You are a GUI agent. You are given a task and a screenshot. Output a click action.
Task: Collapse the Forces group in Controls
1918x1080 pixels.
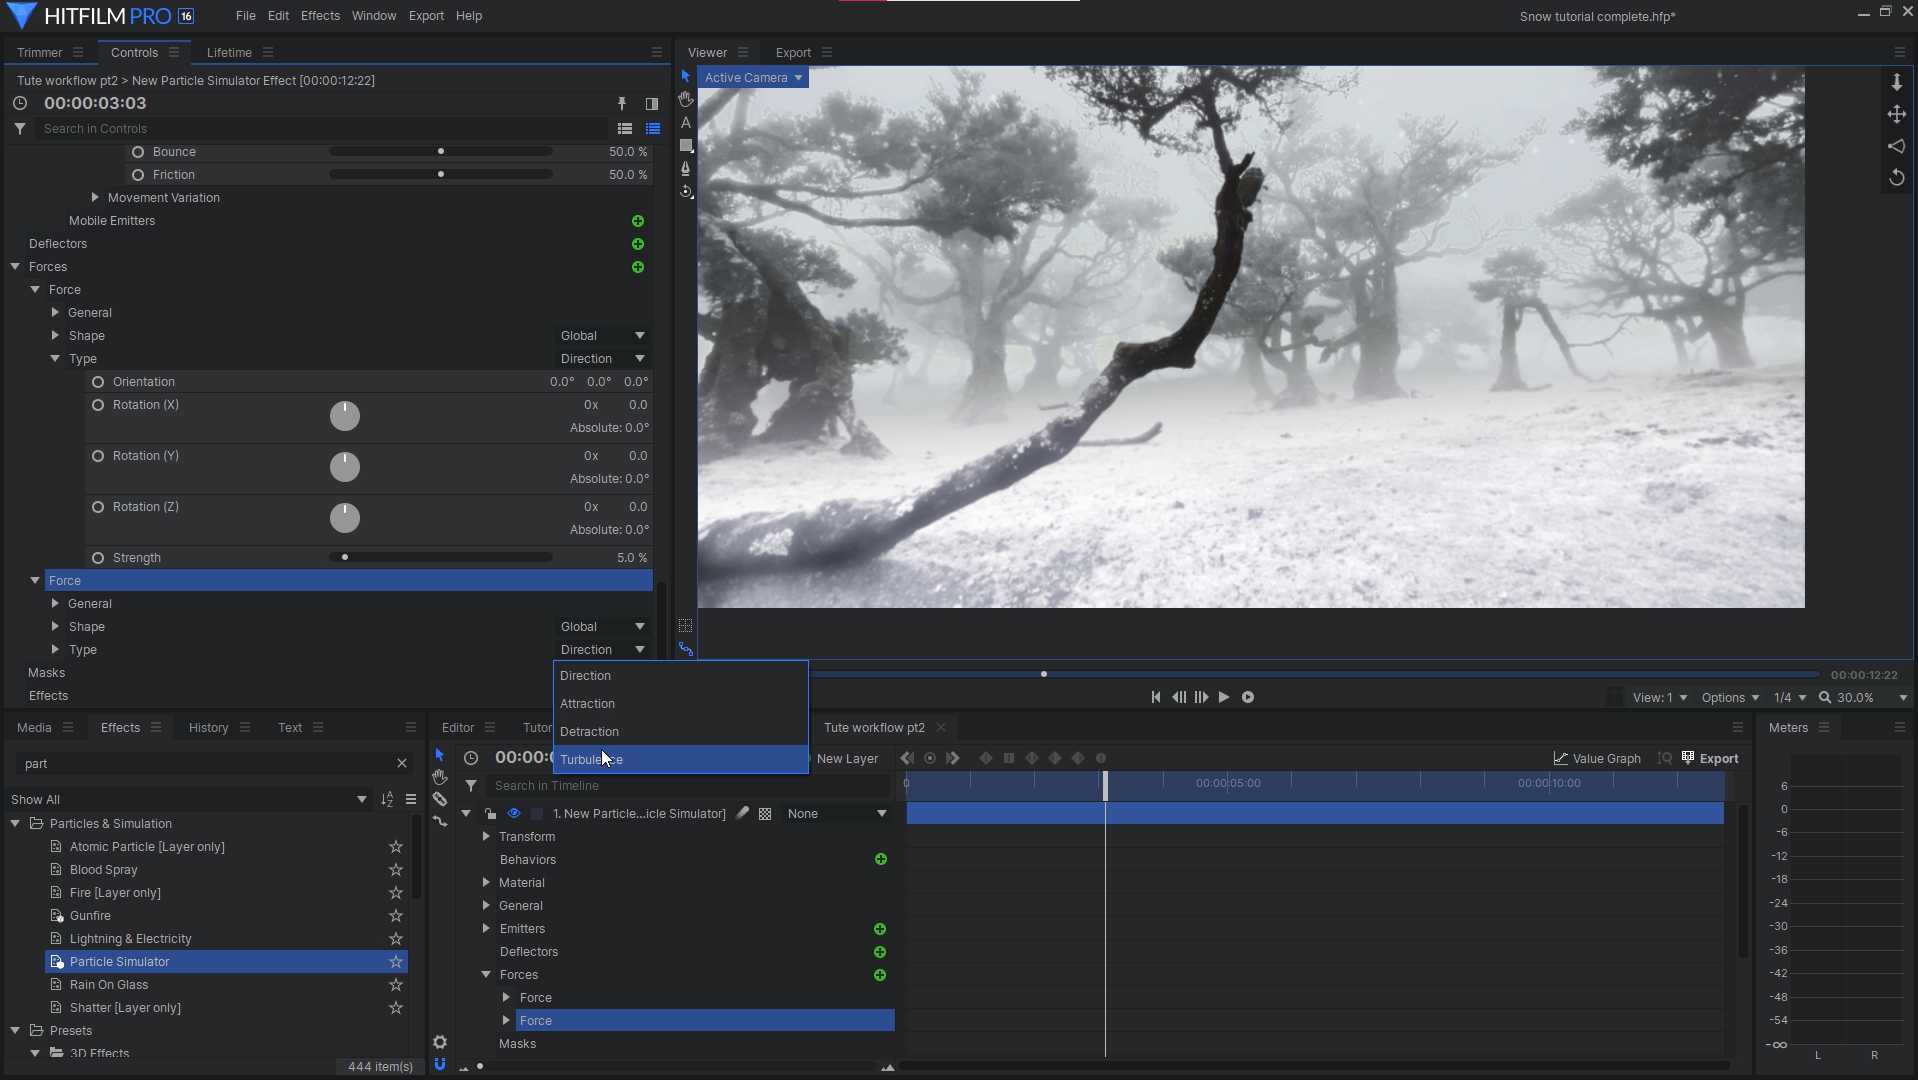coord(15,267)
